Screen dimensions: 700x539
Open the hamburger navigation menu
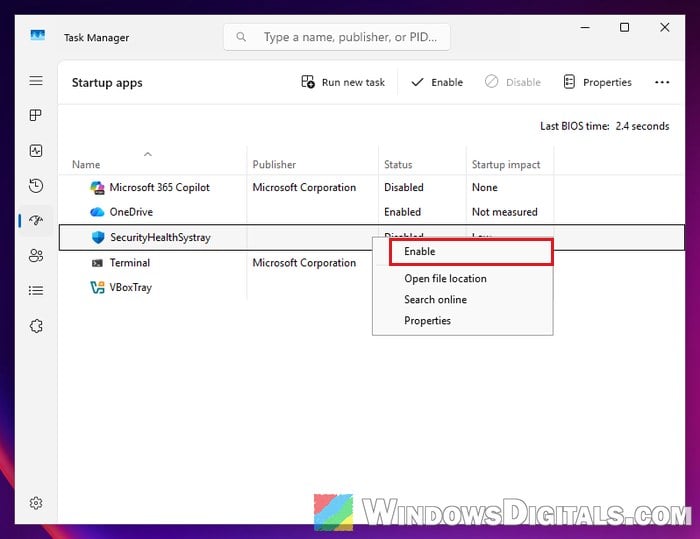point(36,81)
